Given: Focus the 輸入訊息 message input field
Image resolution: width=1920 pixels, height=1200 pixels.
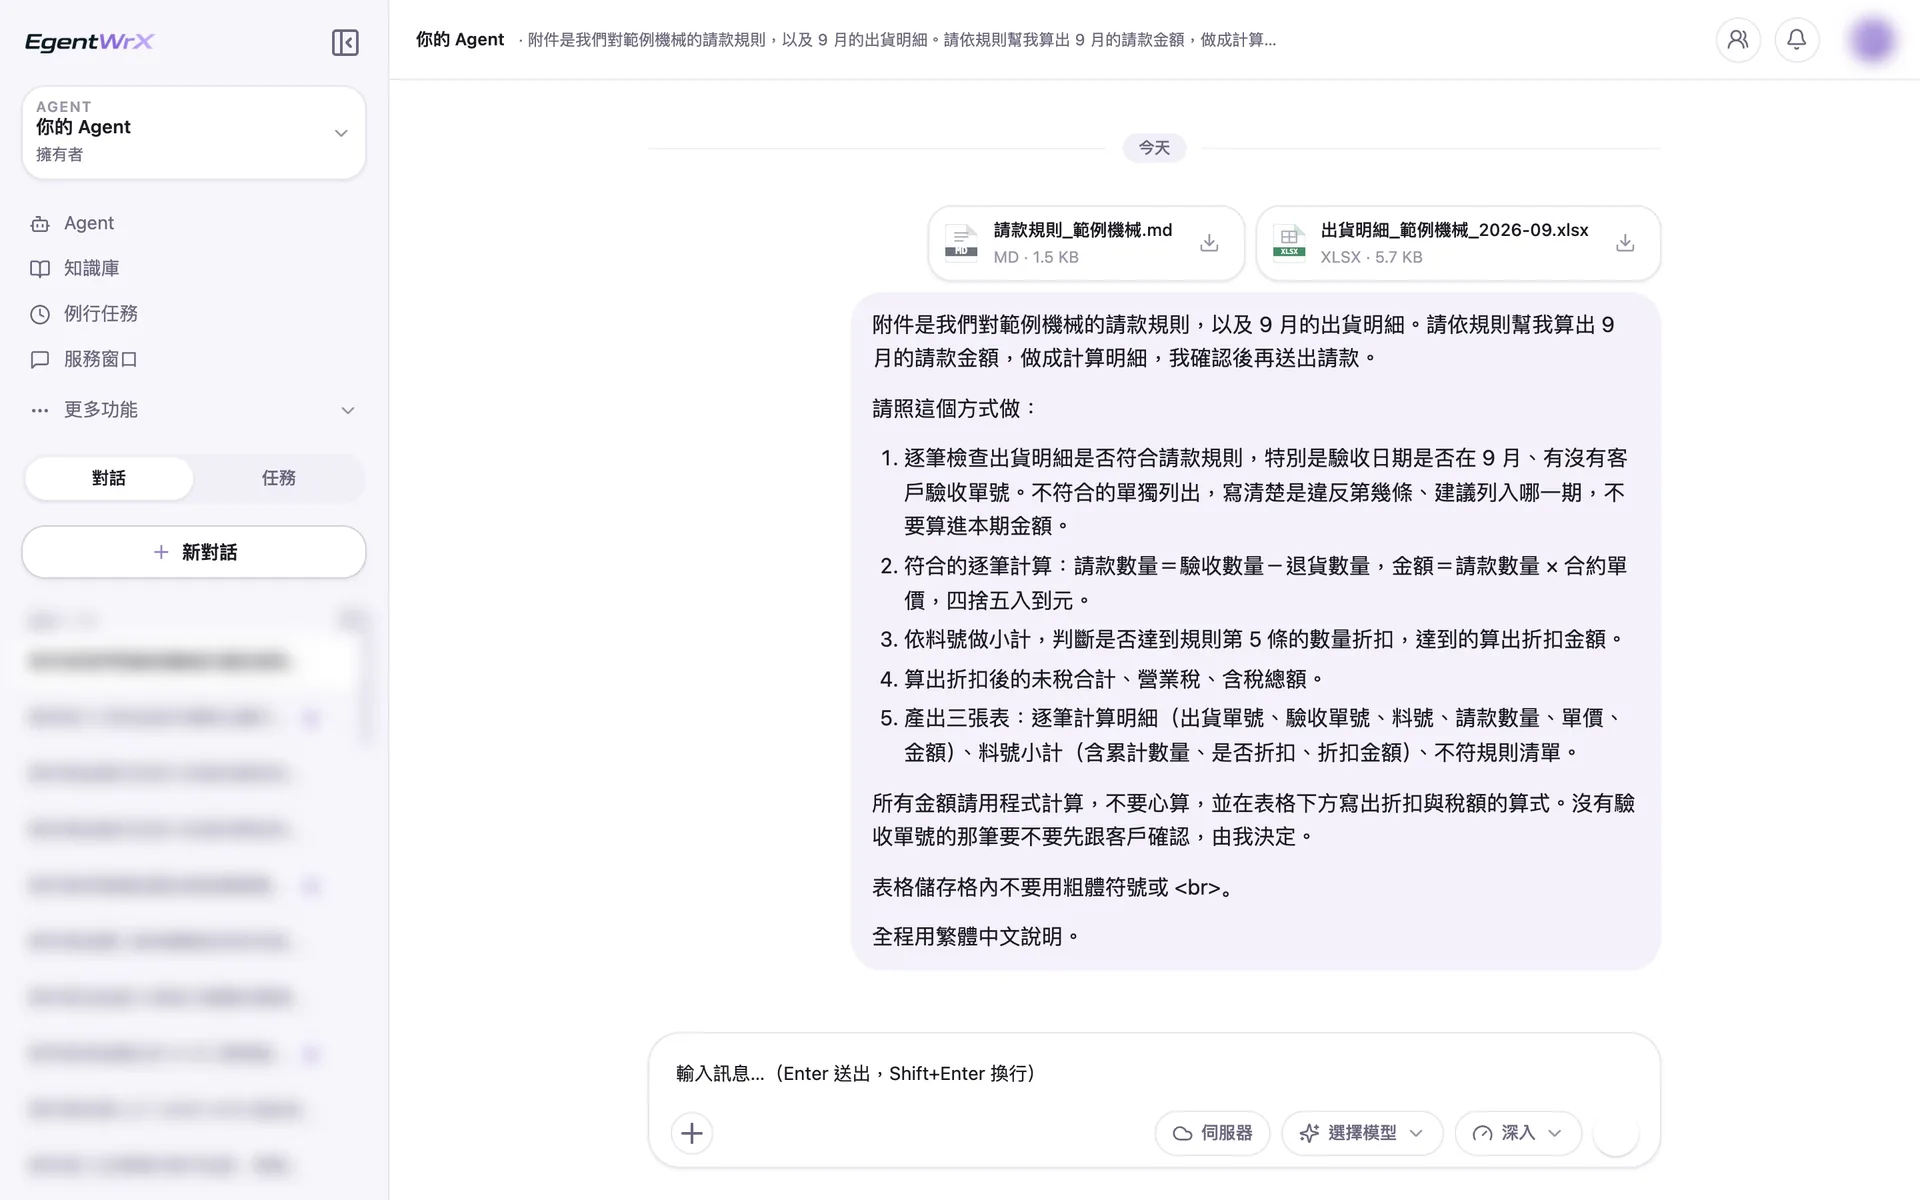Looking at the screenshot, I should point(1154,1073).
